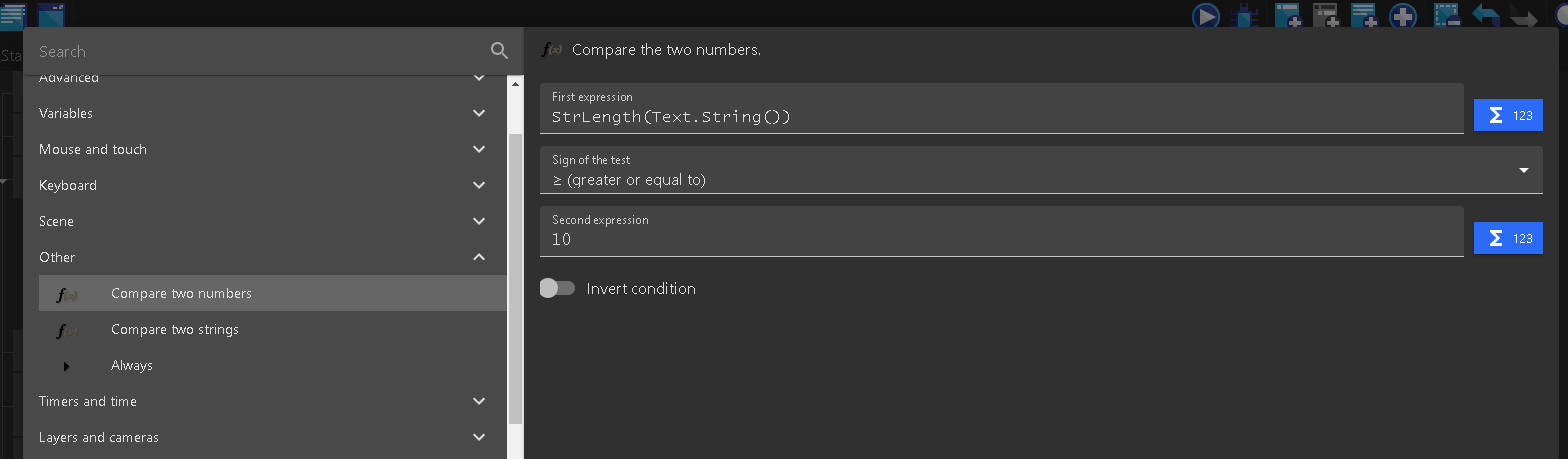Toggle the Invert condition switch
This screenshot has height=459, width=1568.
(557, 288)
